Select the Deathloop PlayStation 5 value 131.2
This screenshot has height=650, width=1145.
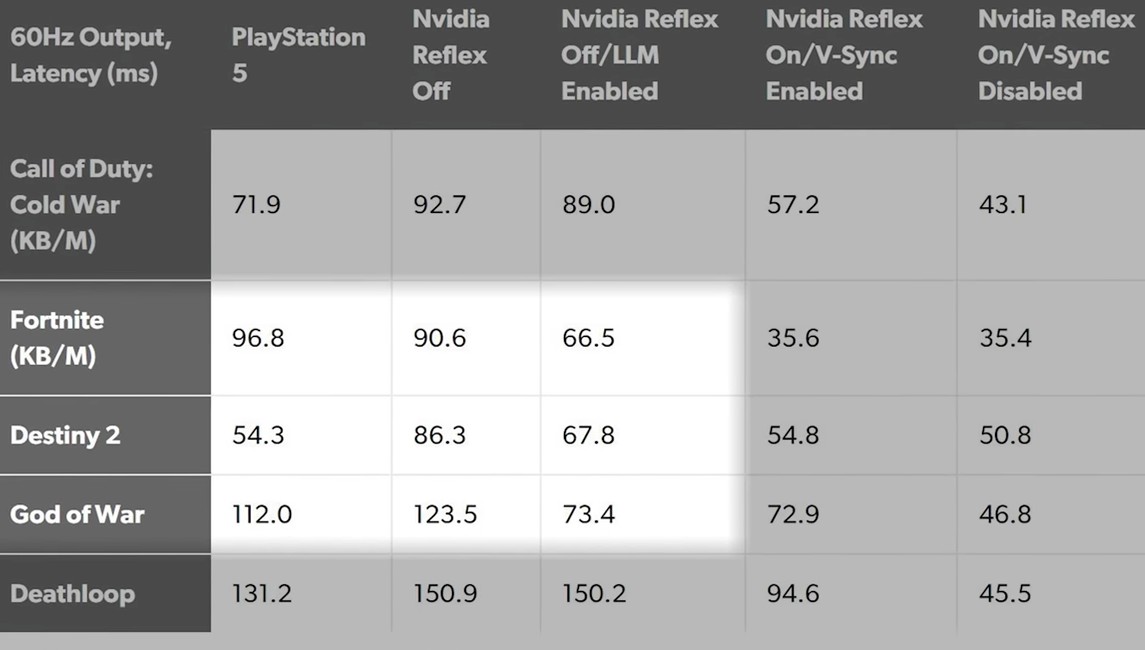[x=262, y=593]
